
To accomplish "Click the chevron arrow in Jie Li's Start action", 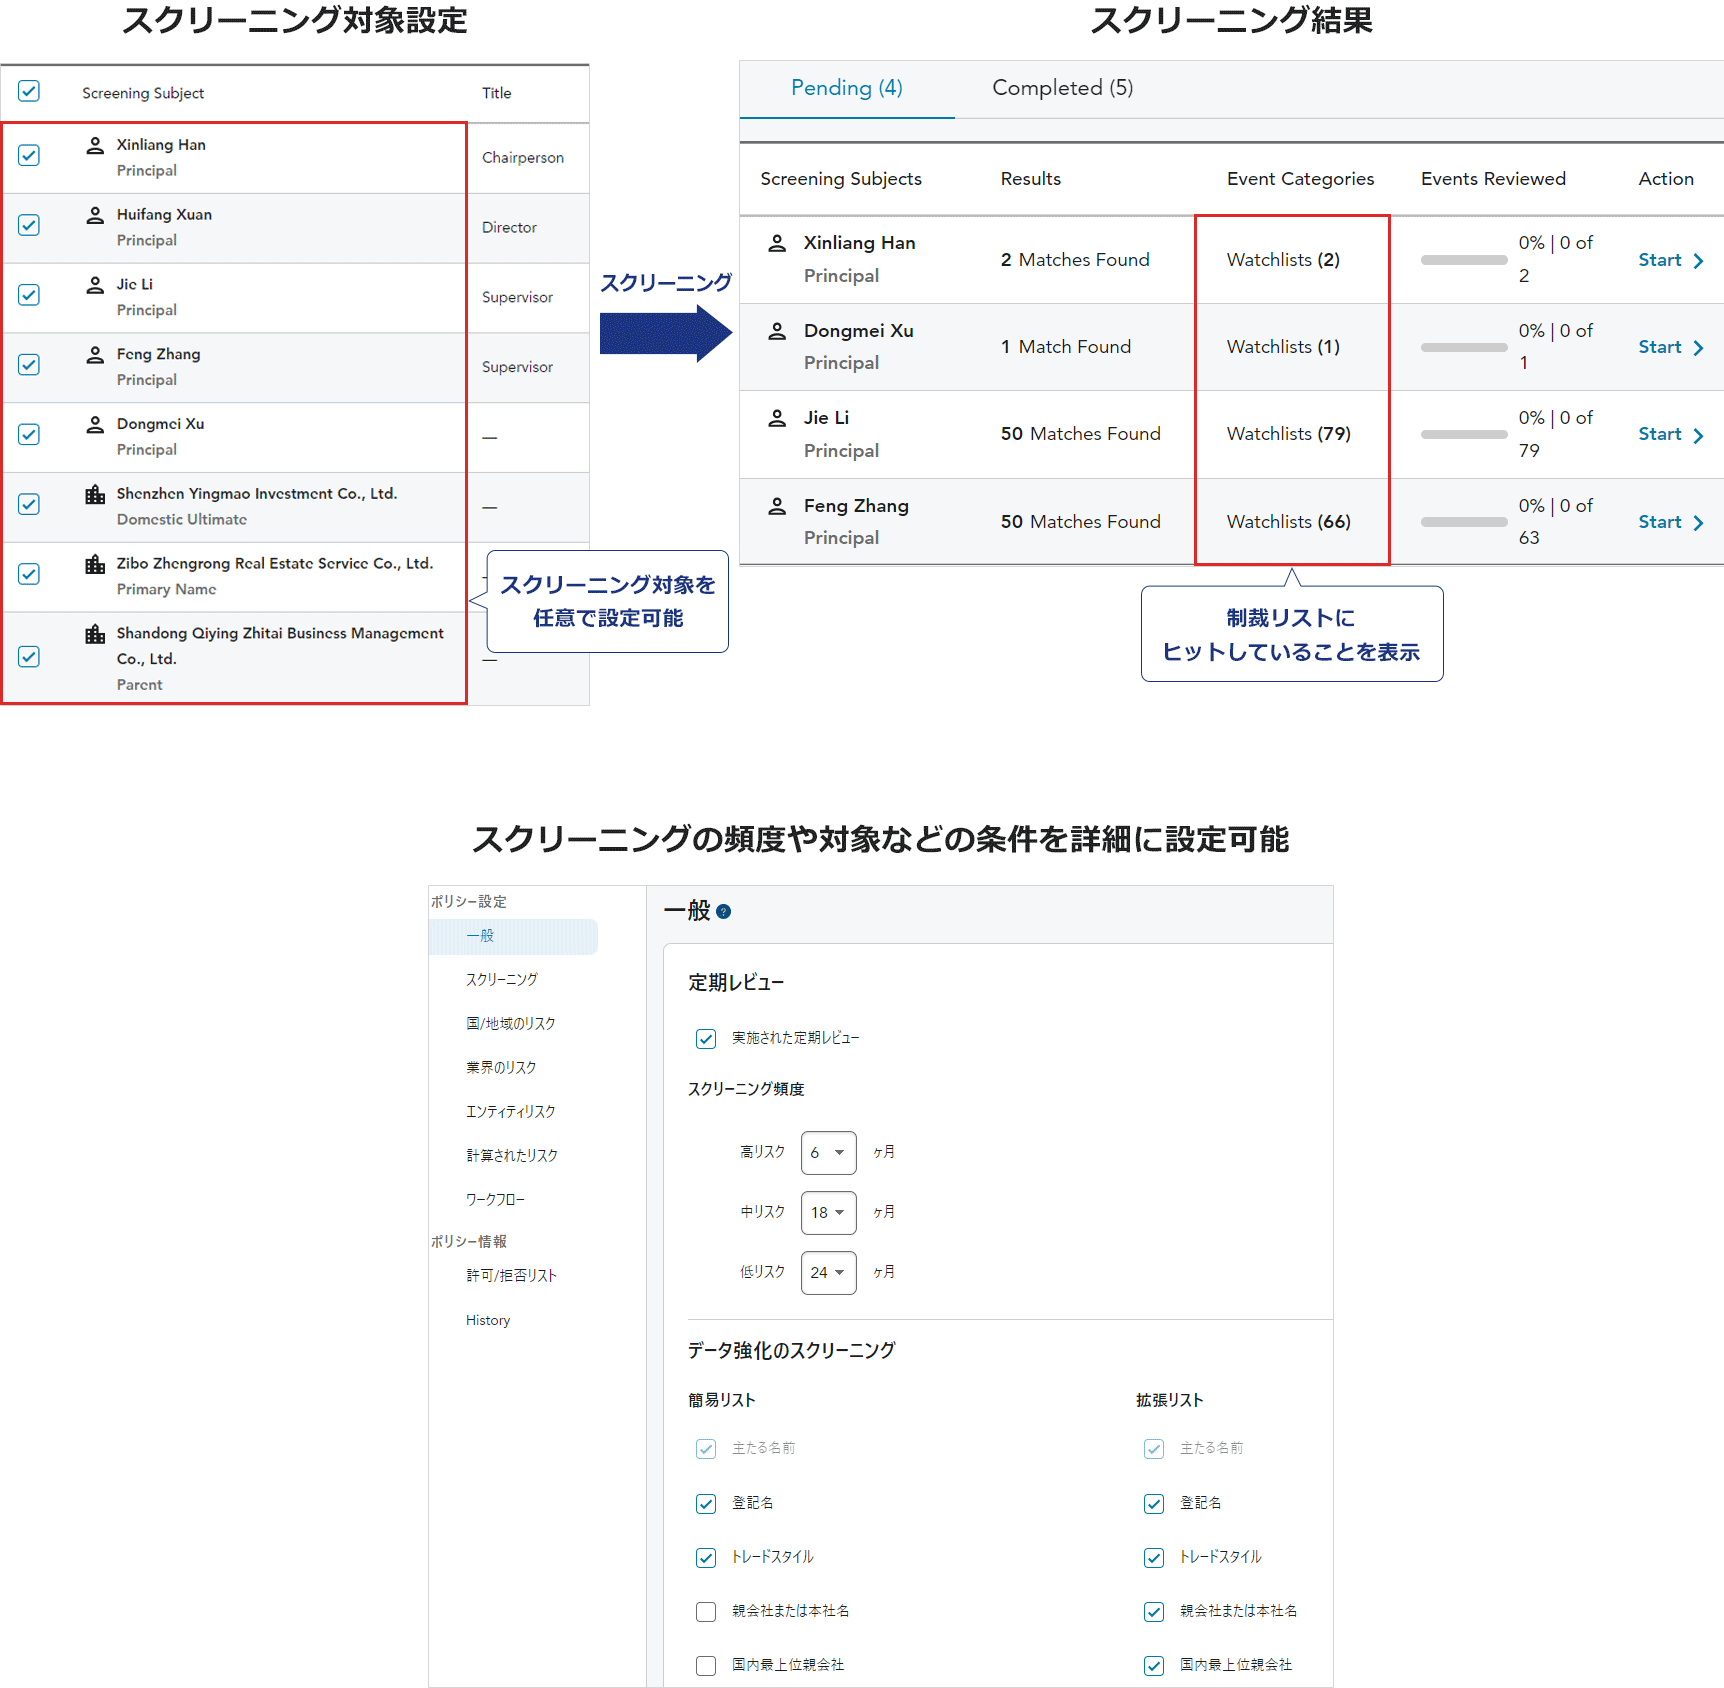I will tap(1698, 435).
